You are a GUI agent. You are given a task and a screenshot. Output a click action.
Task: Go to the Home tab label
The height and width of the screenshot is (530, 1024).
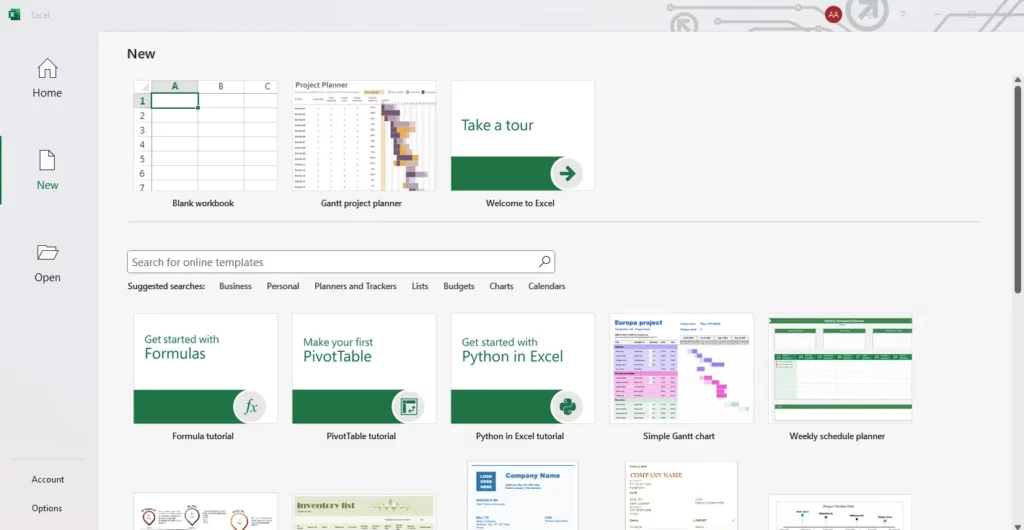click(47, 93)
